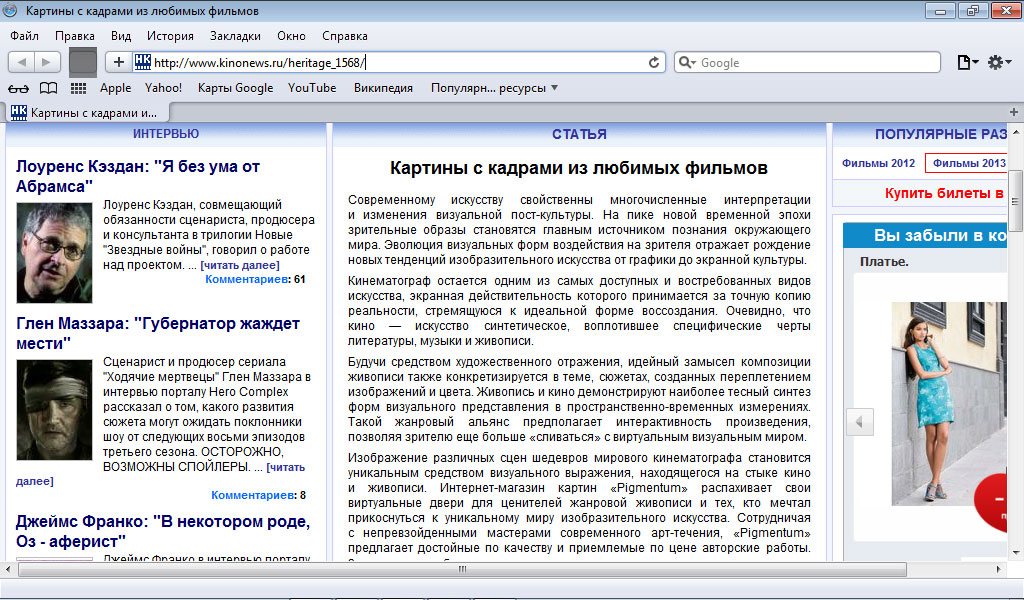
Task: Open the YouTube bookmark
Action: [312, 88]
